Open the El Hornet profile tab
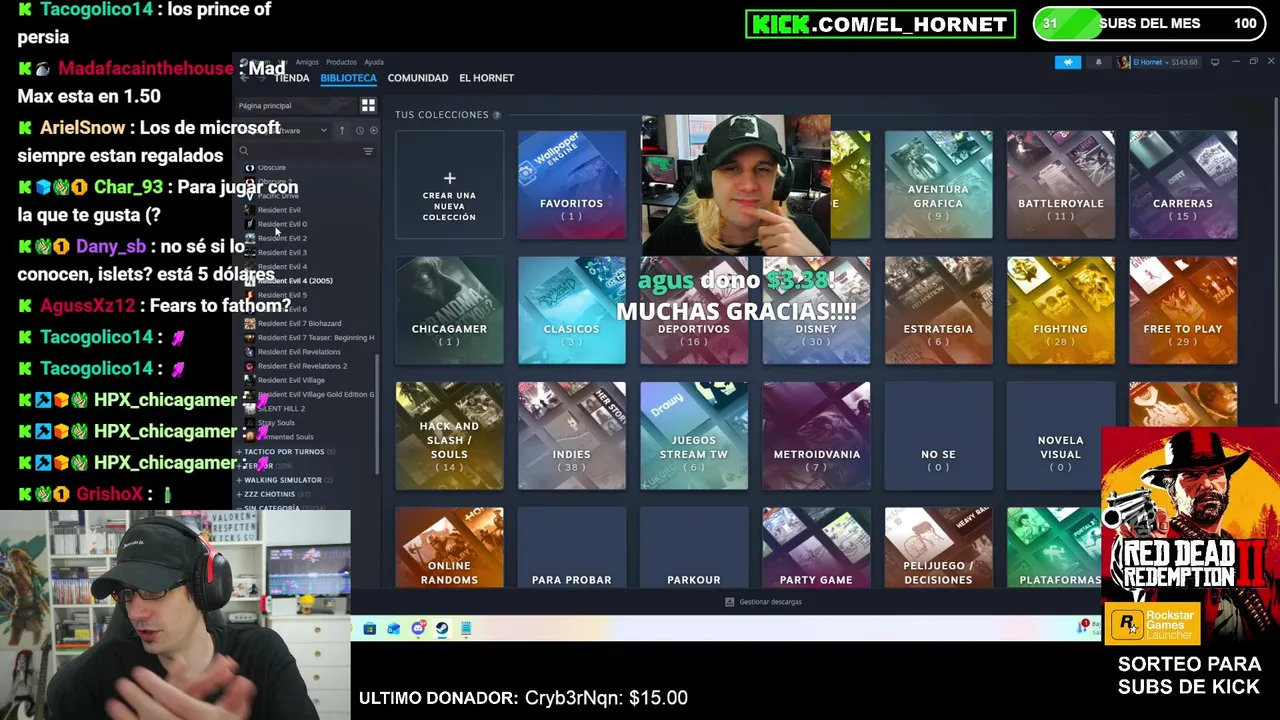The width and height of the screenshot is (1280, 720). tap(486, 78)
